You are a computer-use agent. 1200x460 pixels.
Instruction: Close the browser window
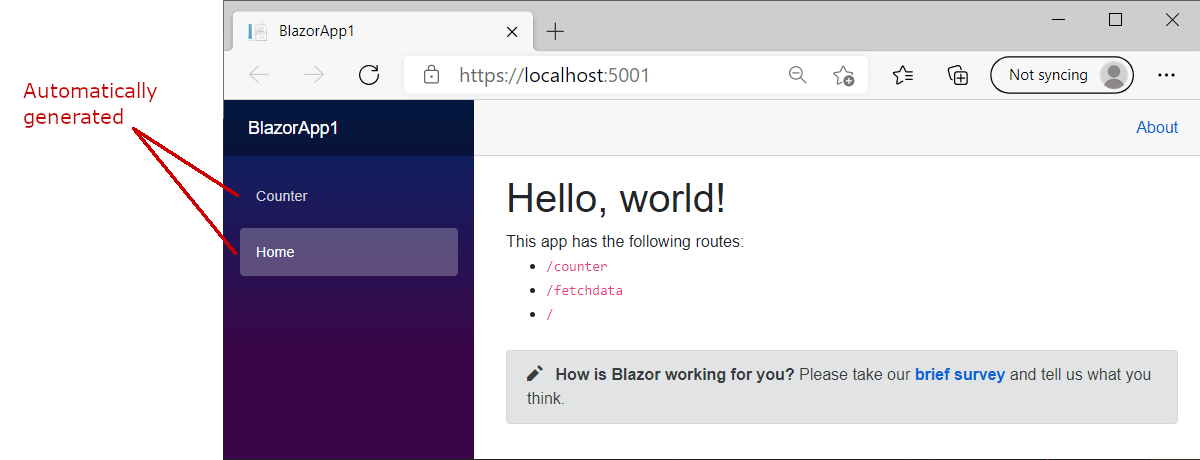click(1172, 19)
